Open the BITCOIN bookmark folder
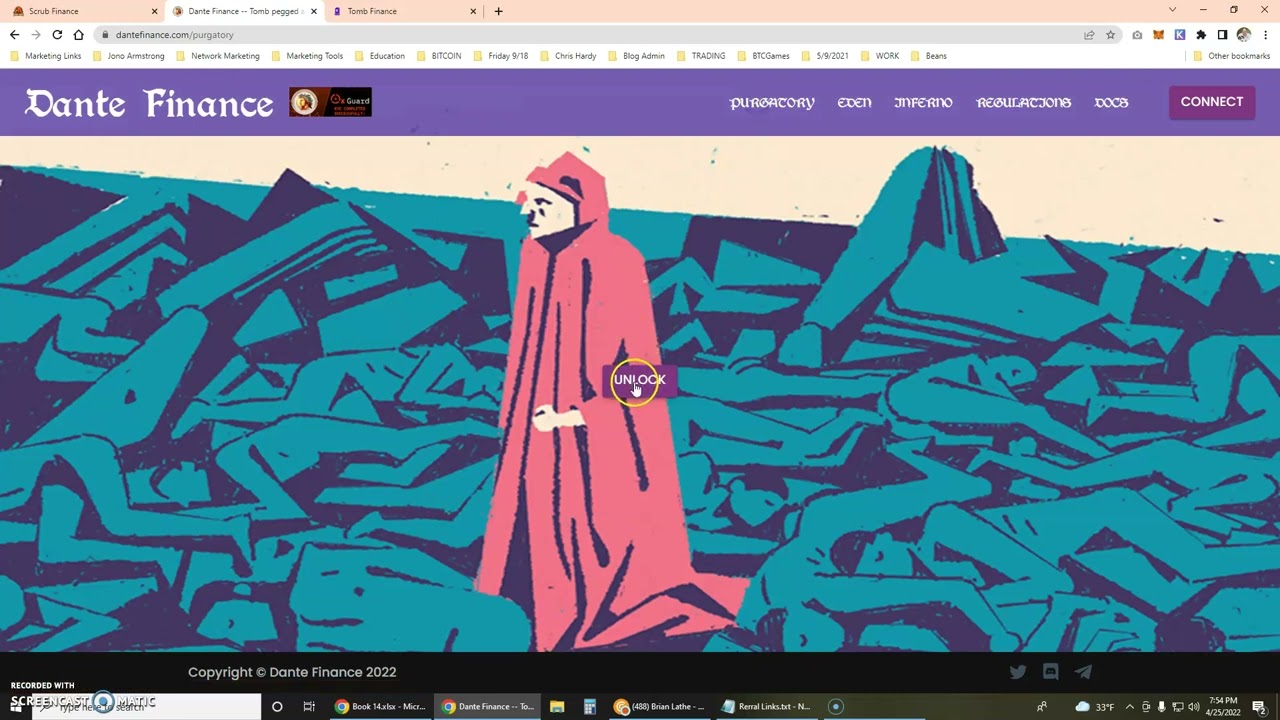The height and width of the screenshot is (720, 1280). click(x=439, y=56)
